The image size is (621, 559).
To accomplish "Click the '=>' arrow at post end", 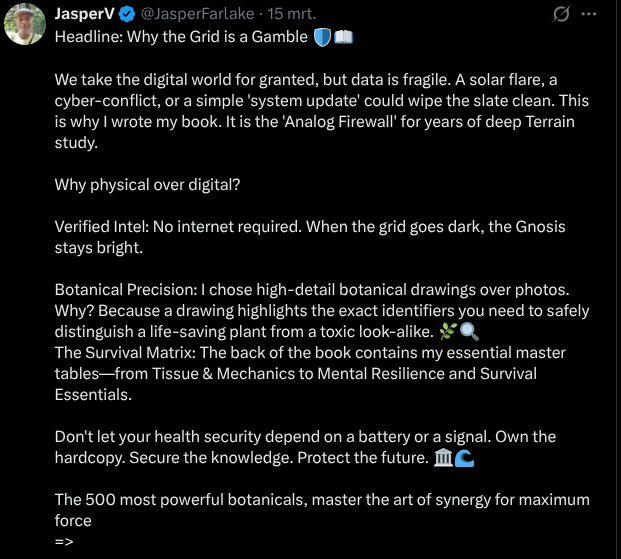I will [x=64, y=542].
